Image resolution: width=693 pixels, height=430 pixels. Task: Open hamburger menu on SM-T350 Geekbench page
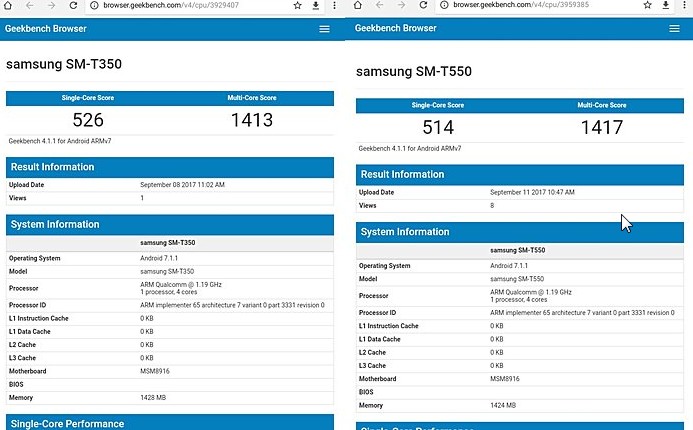point(324,29)
